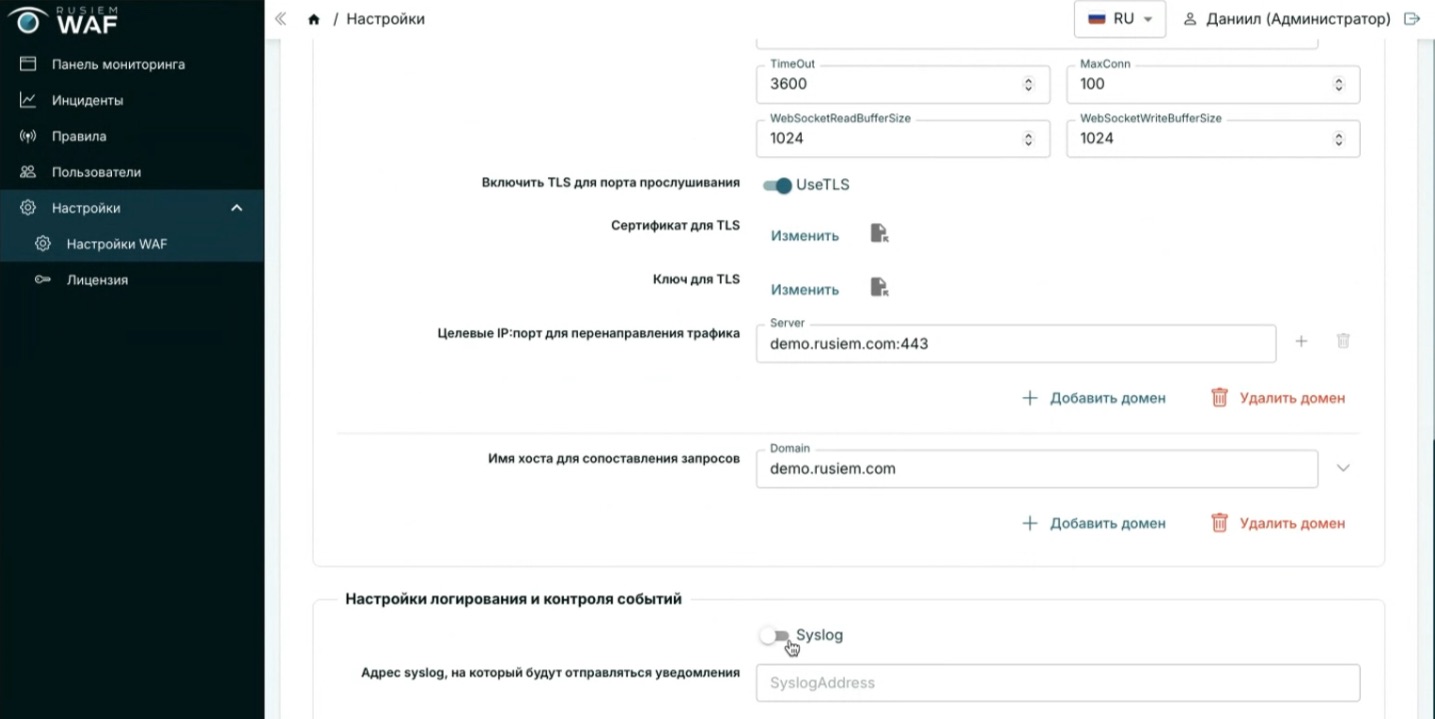
Task: Open the Лицензия menu item
Action: click(x=96, y=280)
